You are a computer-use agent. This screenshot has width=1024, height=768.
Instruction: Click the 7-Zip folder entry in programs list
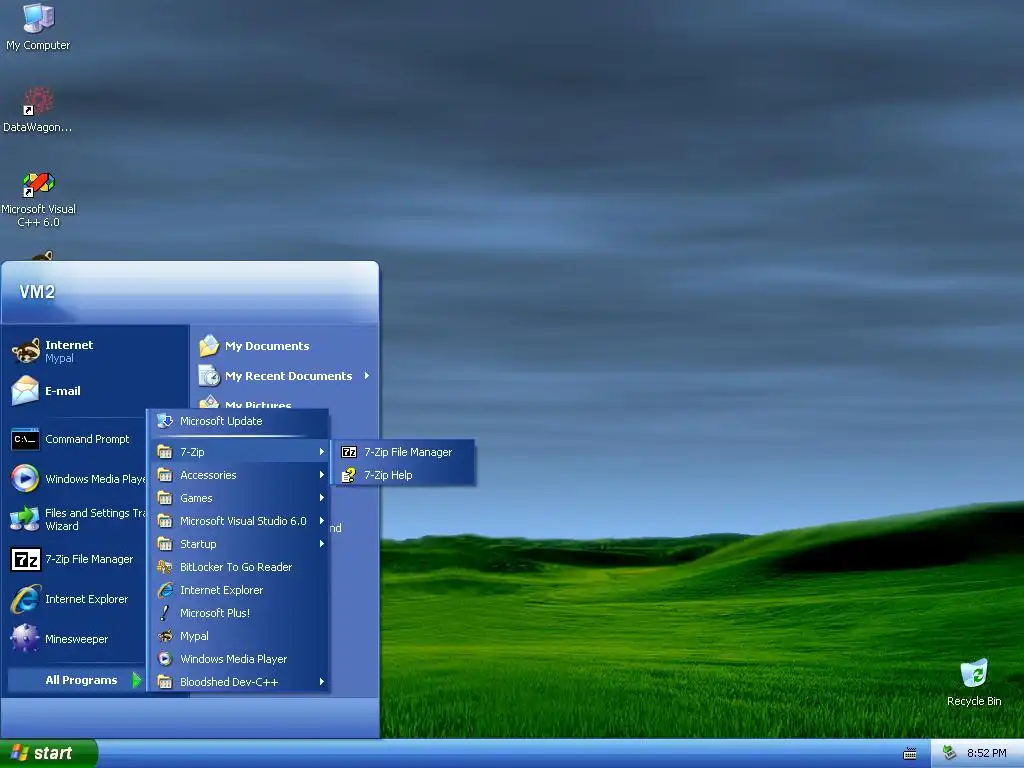tap(240, 451)
